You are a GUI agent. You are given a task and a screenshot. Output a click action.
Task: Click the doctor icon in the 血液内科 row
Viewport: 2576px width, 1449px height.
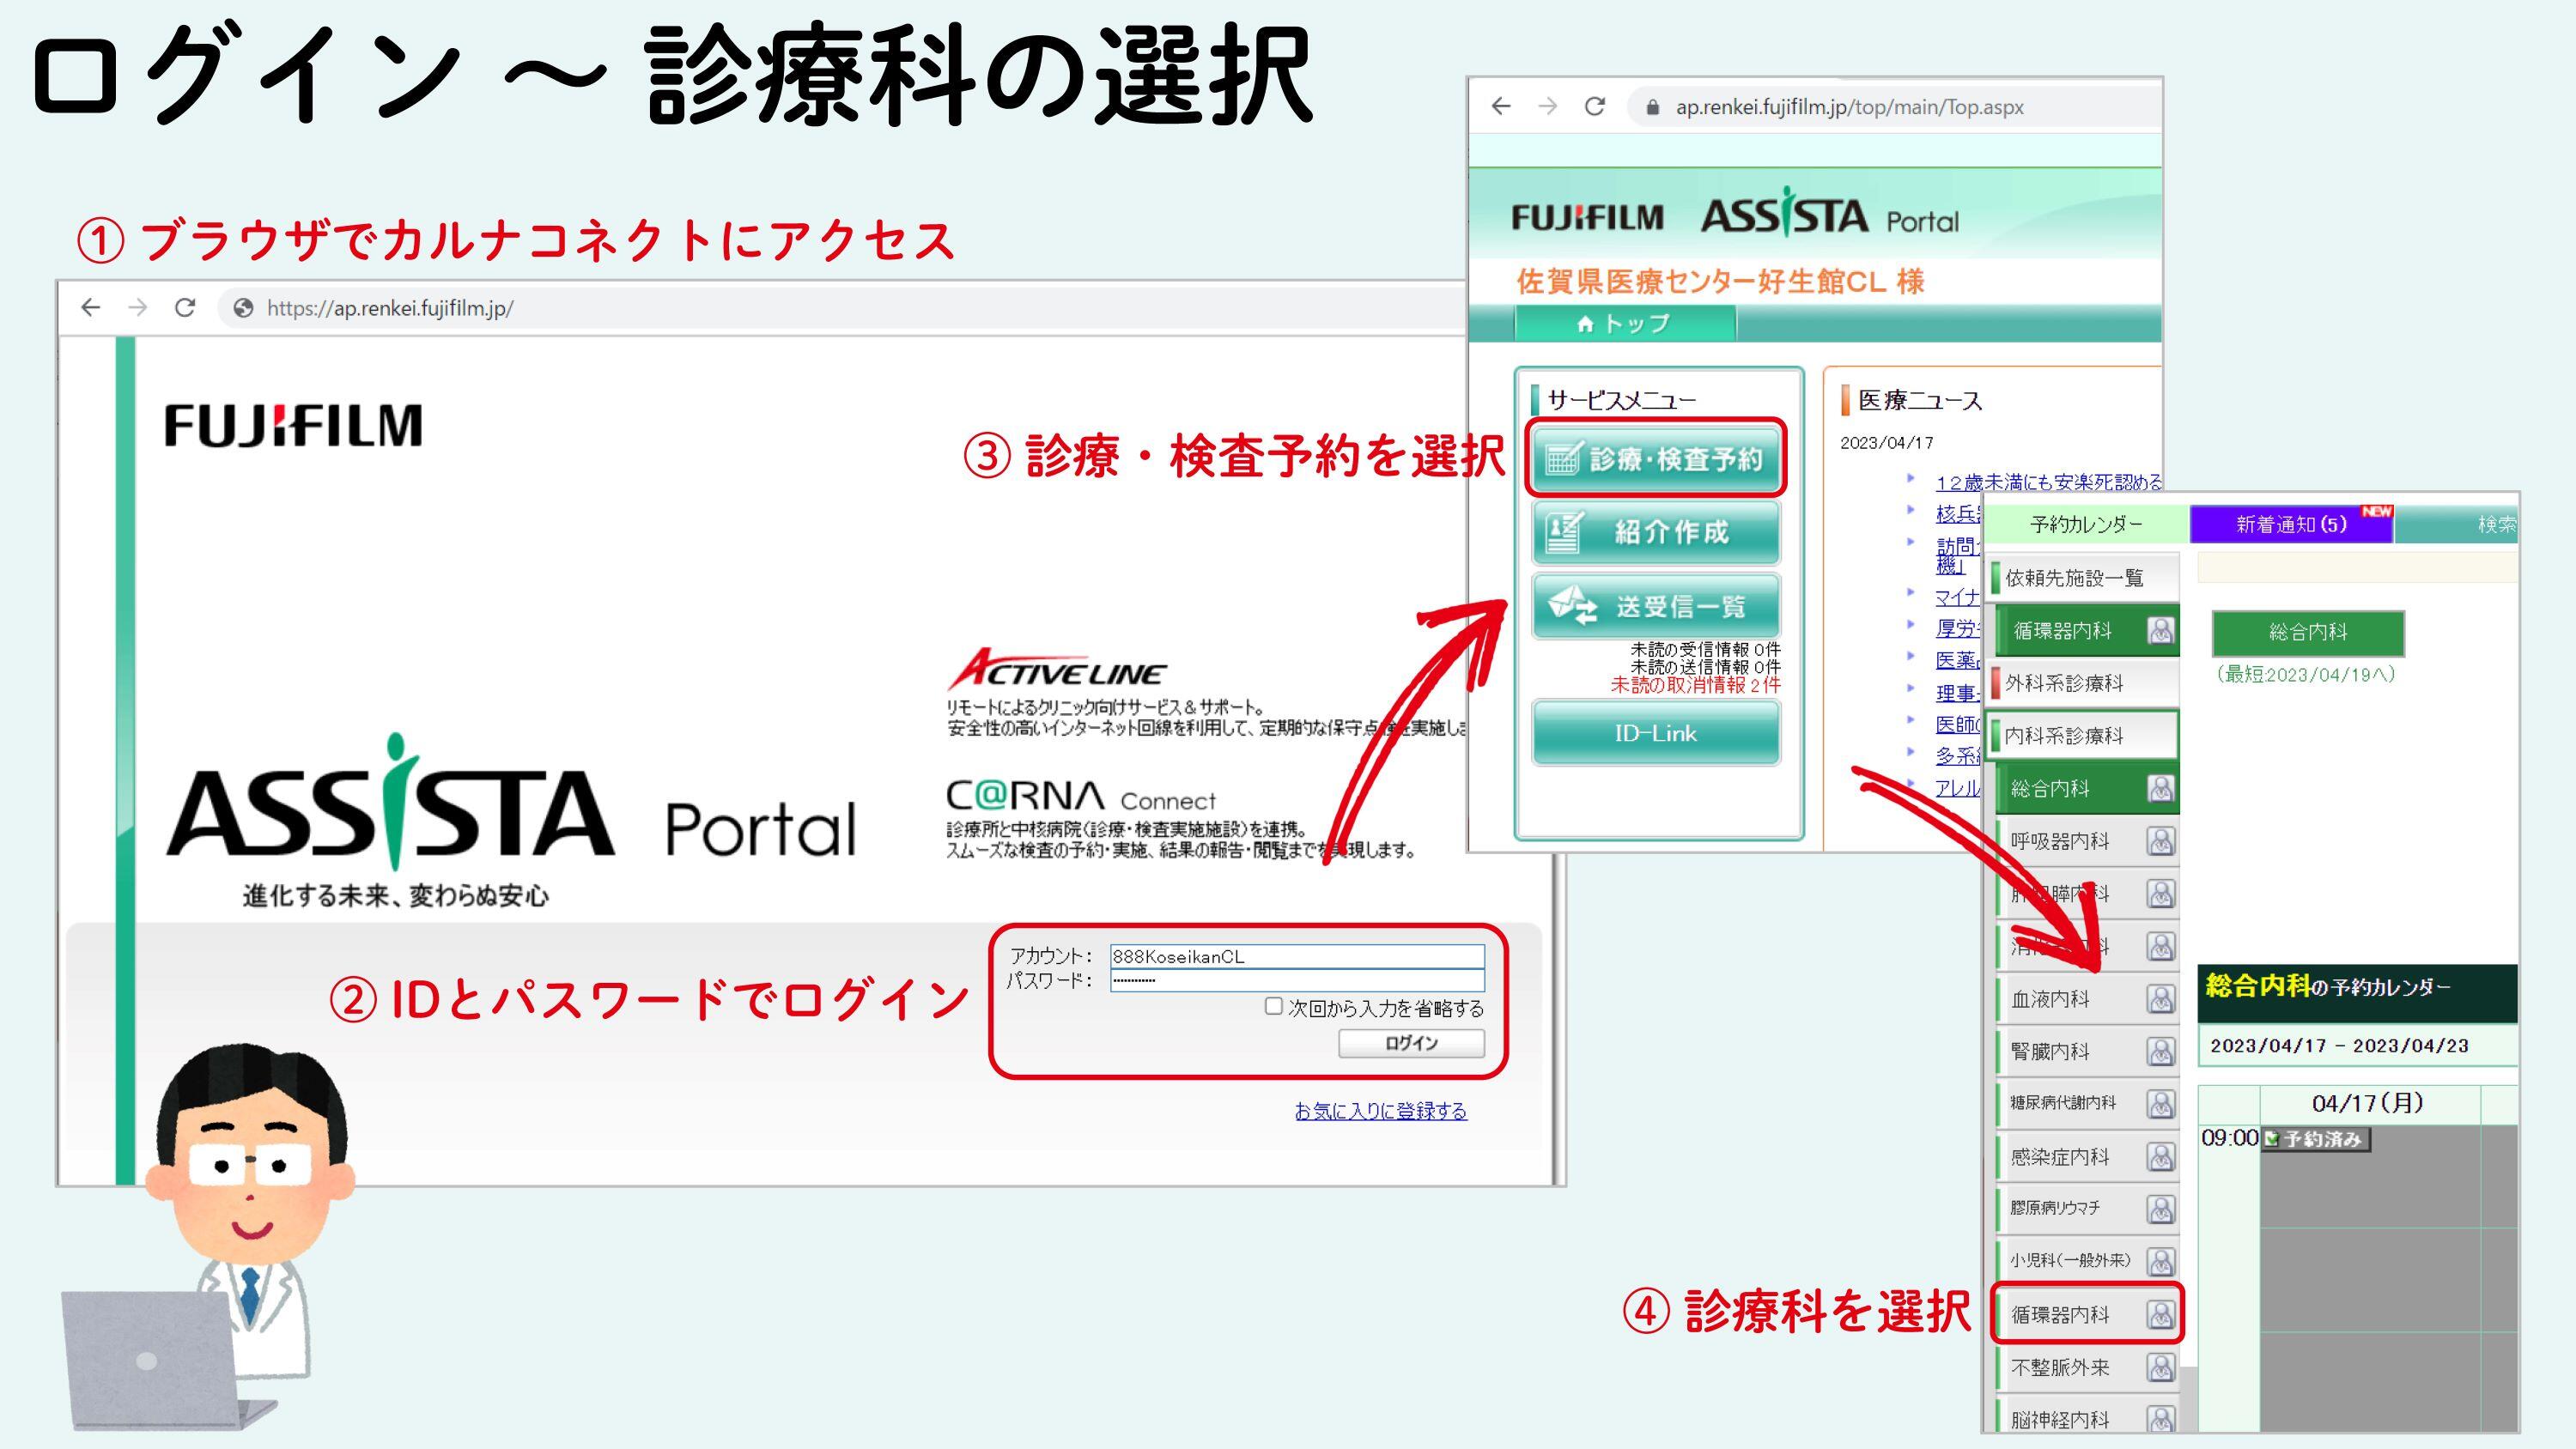(x=2161, y=999)
